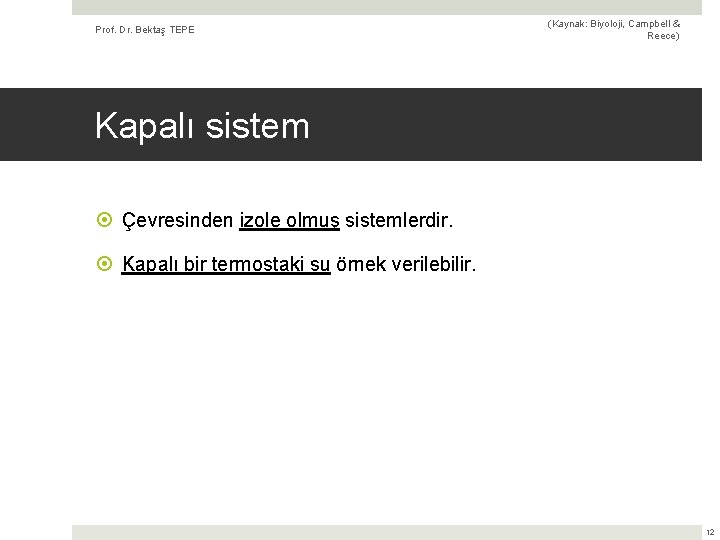Click the underlined phrase 'Kapalı bir termostaki su'
The width and height of the screenshot is (720, 540).
(226, 264)
